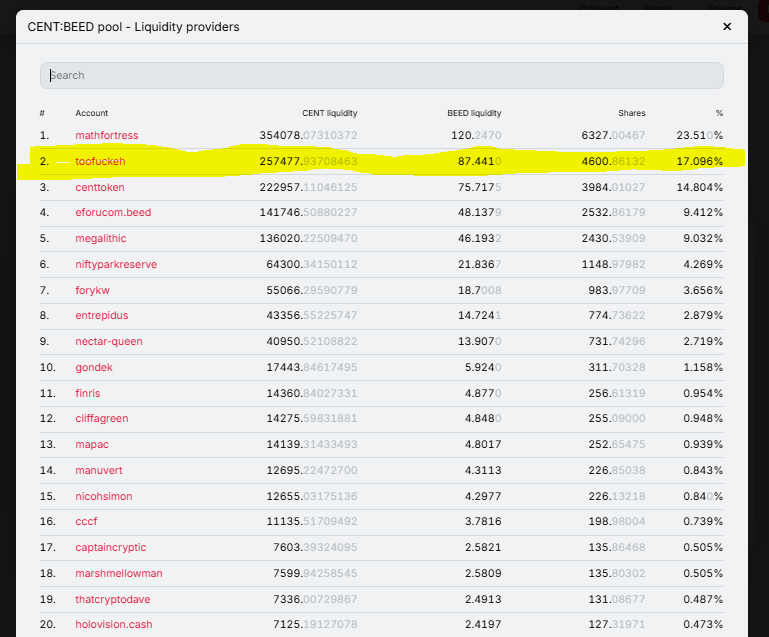Click the Search input field

[x=381, y=75]
